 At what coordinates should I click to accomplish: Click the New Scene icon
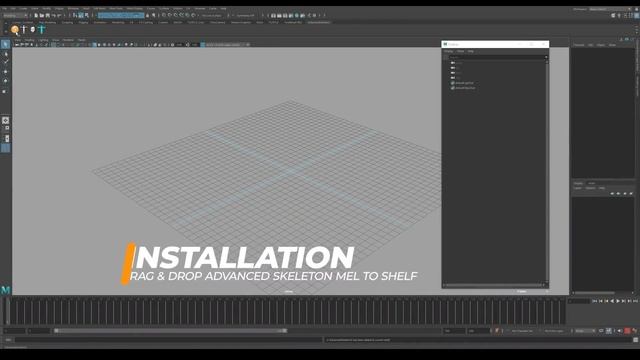[x=36, y=16]
